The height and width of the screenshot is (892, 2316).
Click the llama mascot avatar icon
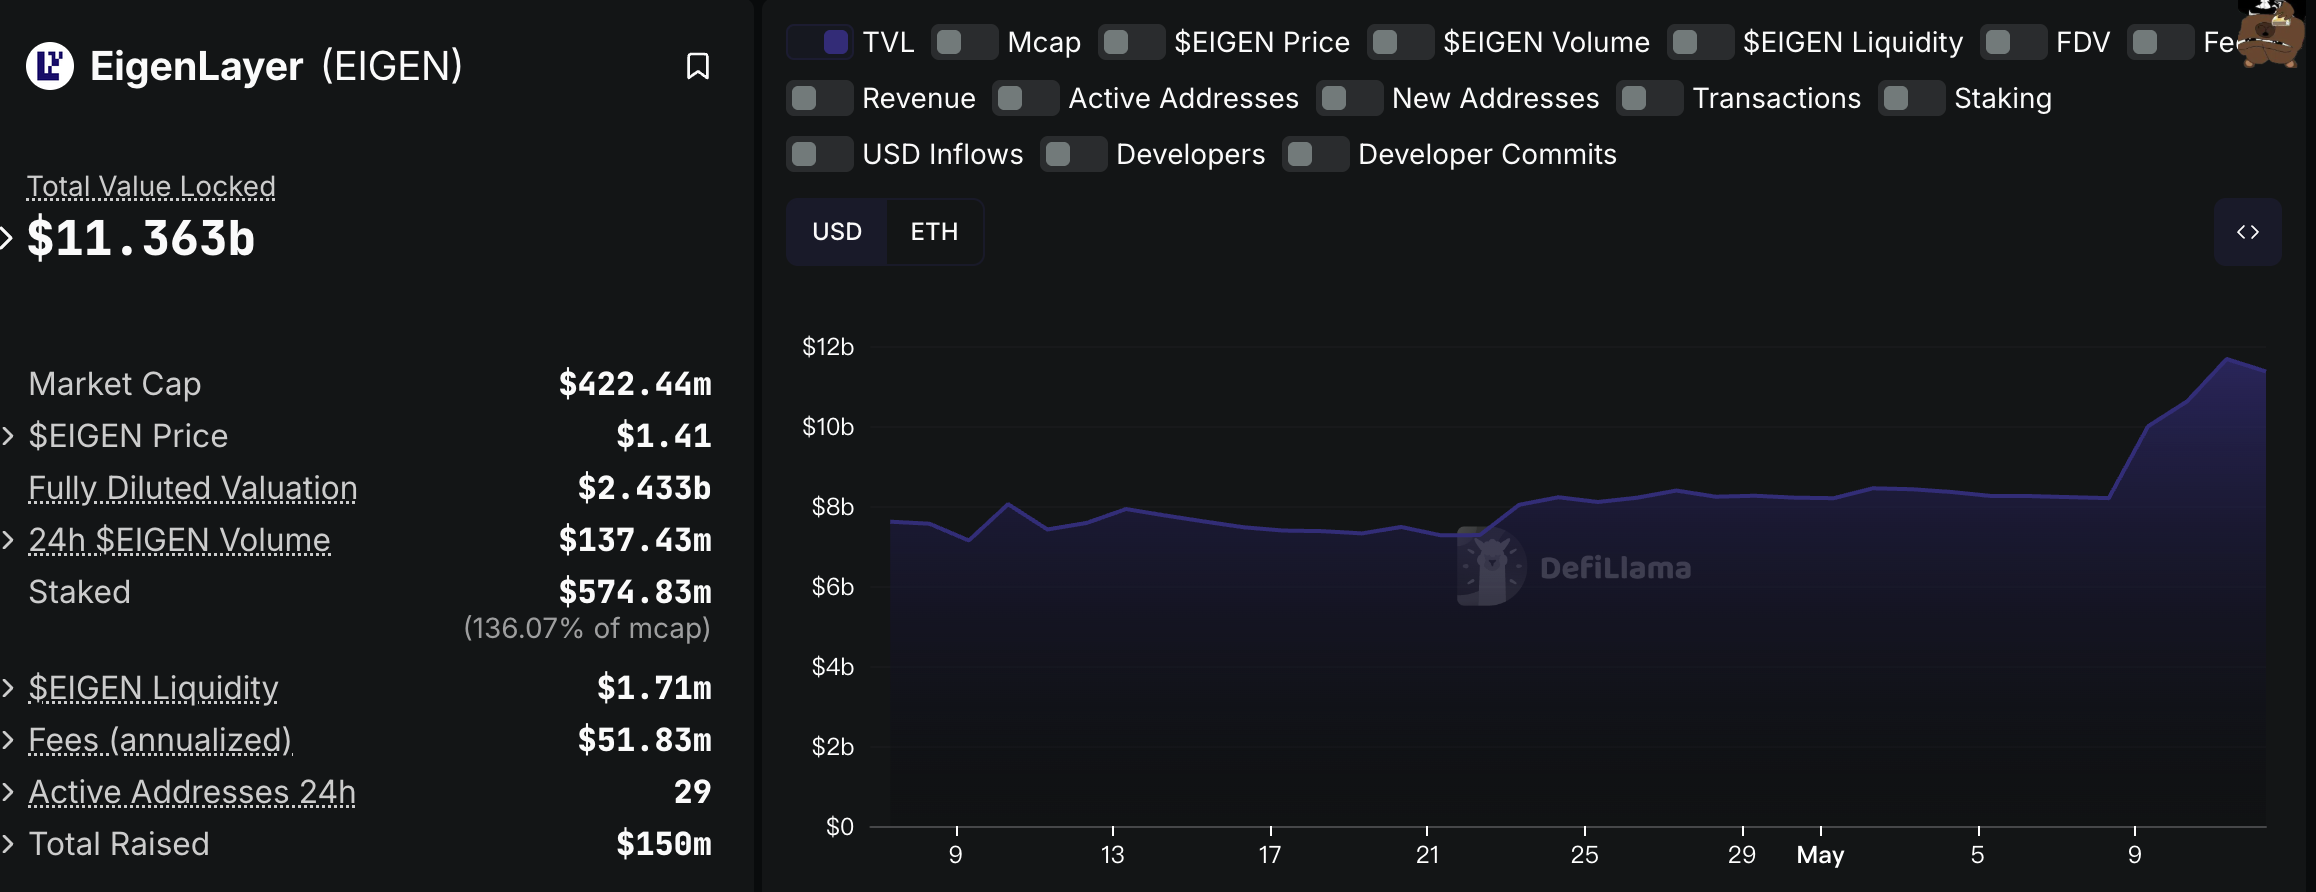pyautogui.click(x=2272, y=35)
